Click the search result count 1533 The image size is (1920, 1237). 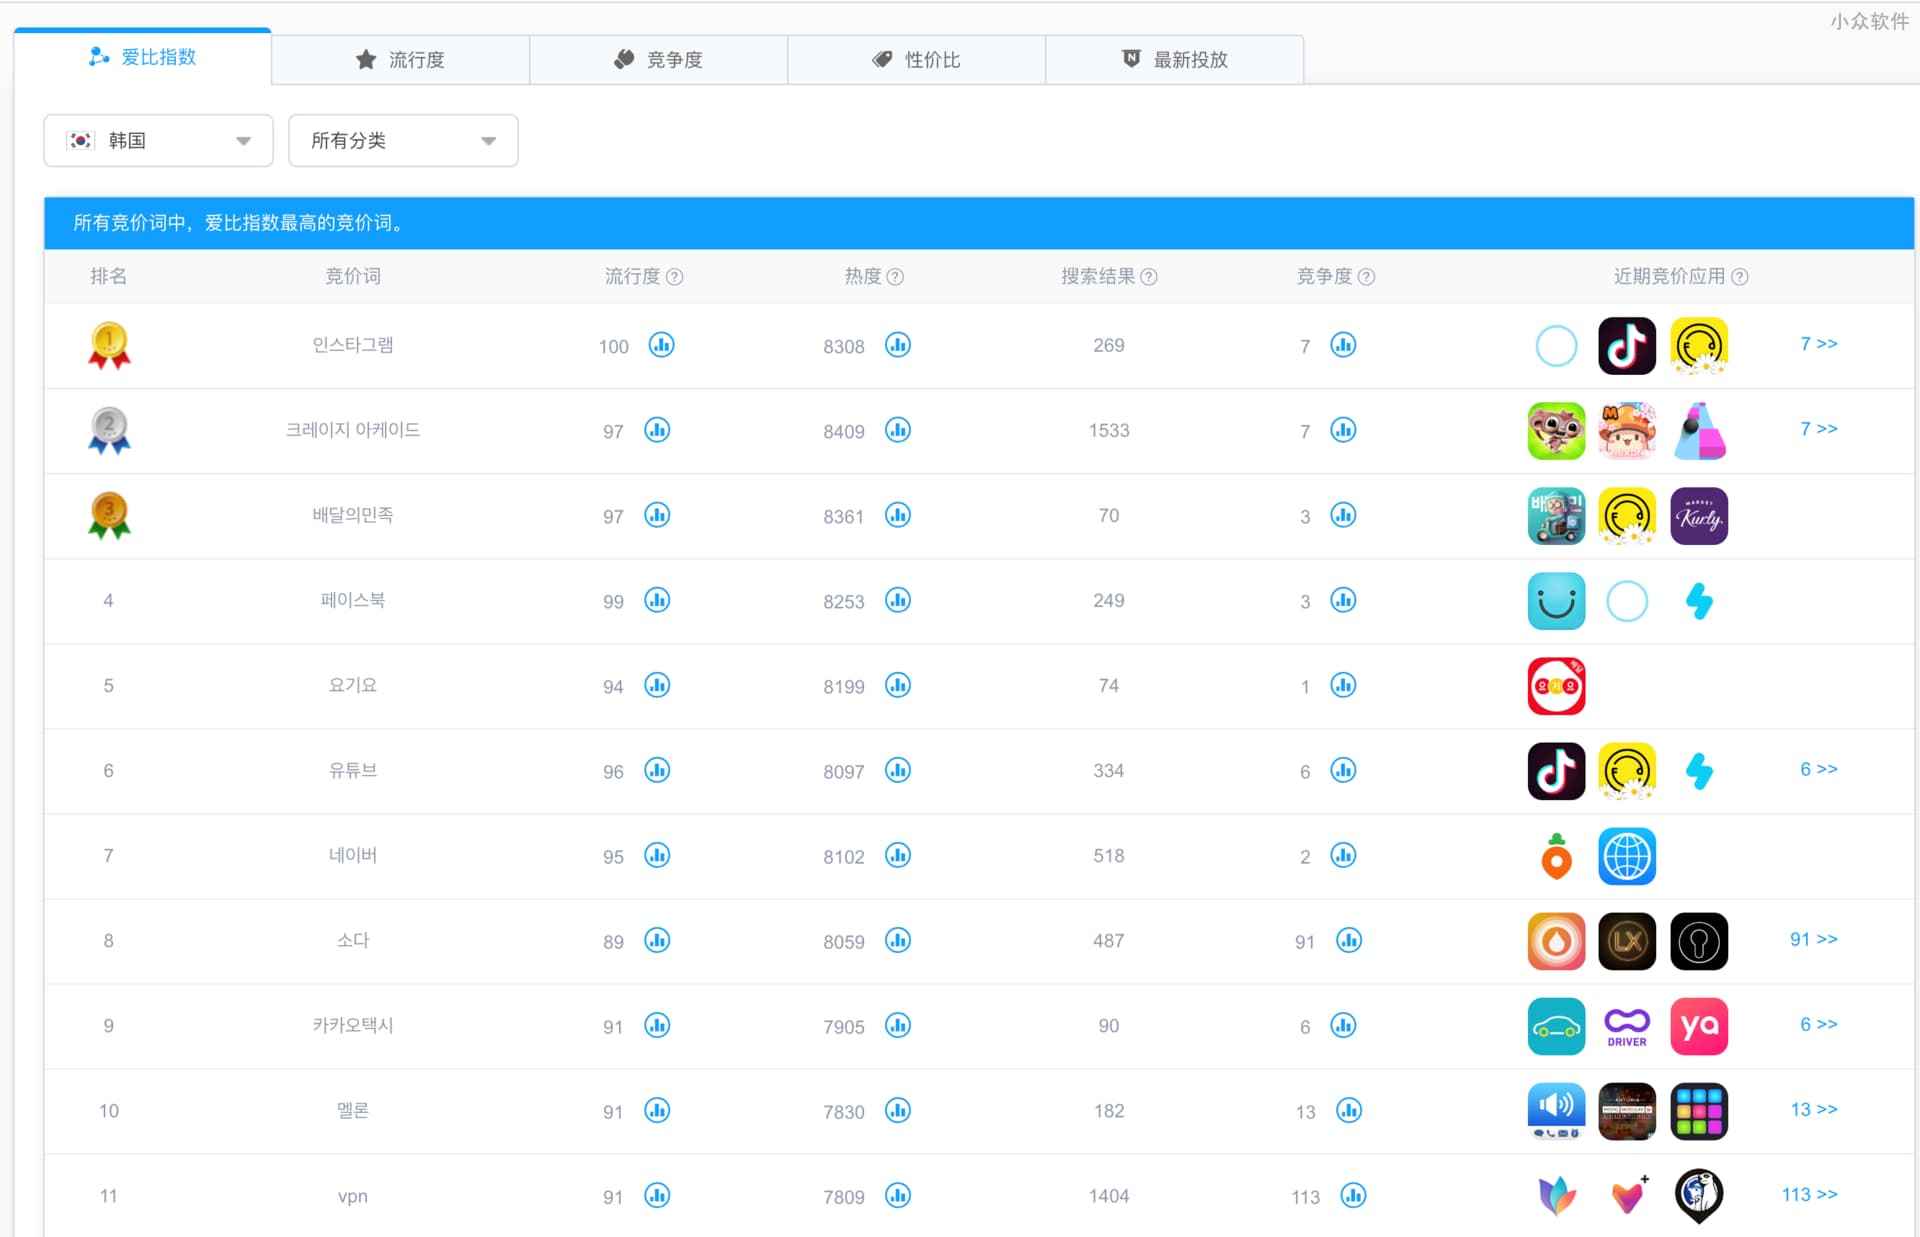click(x=1109, y=430)
